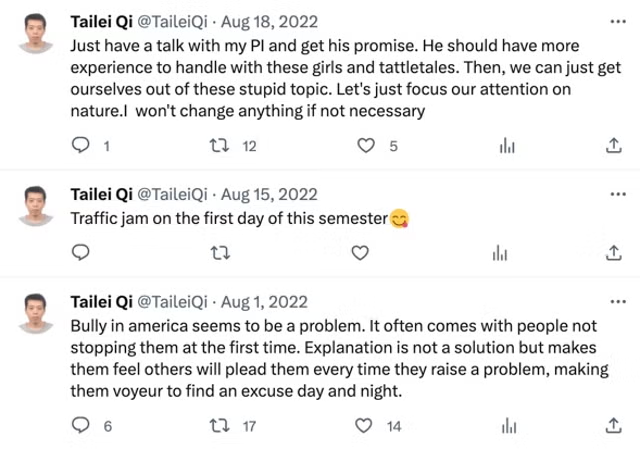Reply to the Aug 1 bully tweet
This screenshot has height=449, width=640.
(82, 426)
